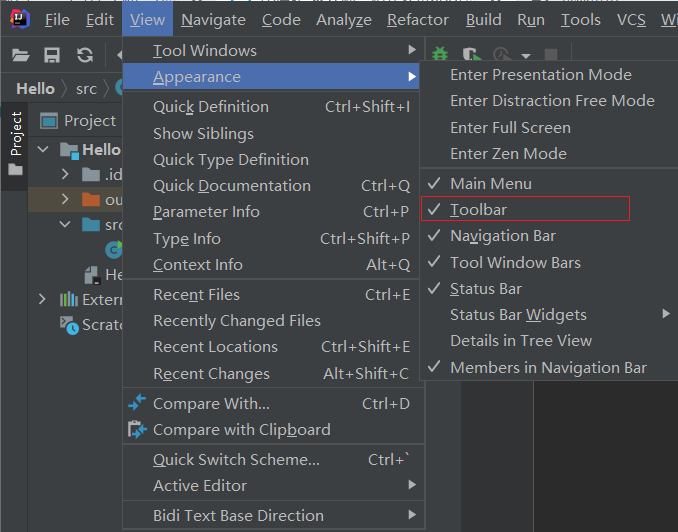Click the Run with Coverage icon
Viewport: 678px width, 532px height.
[470, 55]
